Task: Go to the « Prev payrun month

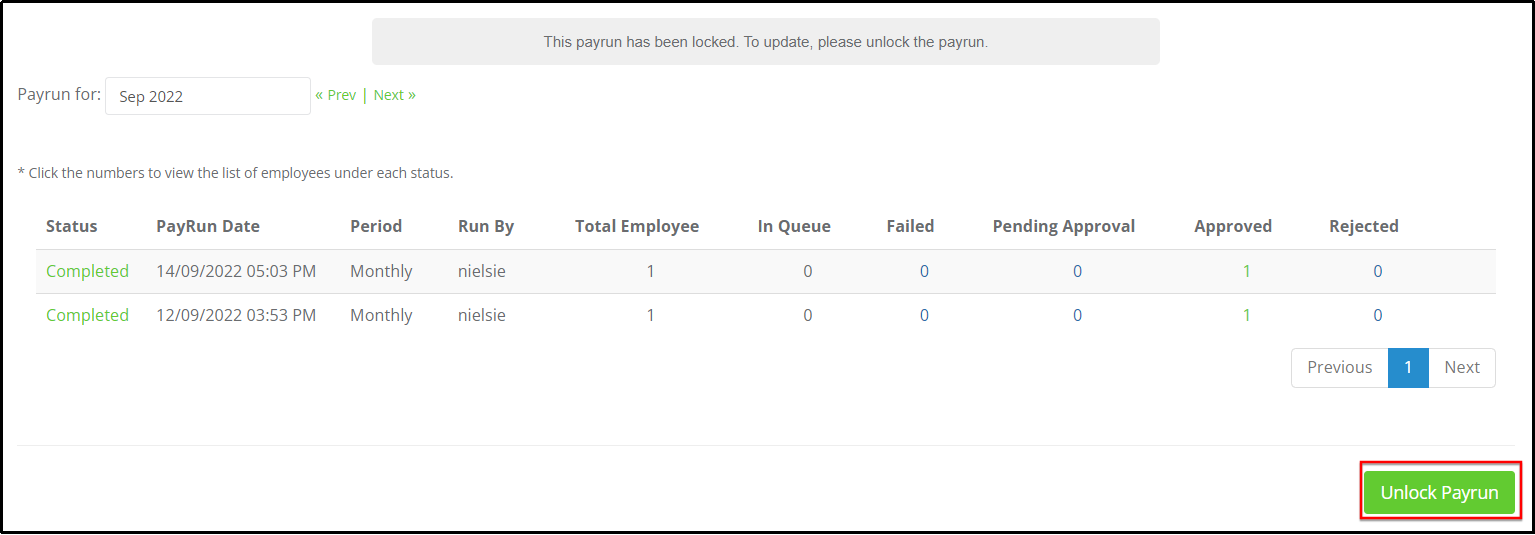Action: coord(336,95)
